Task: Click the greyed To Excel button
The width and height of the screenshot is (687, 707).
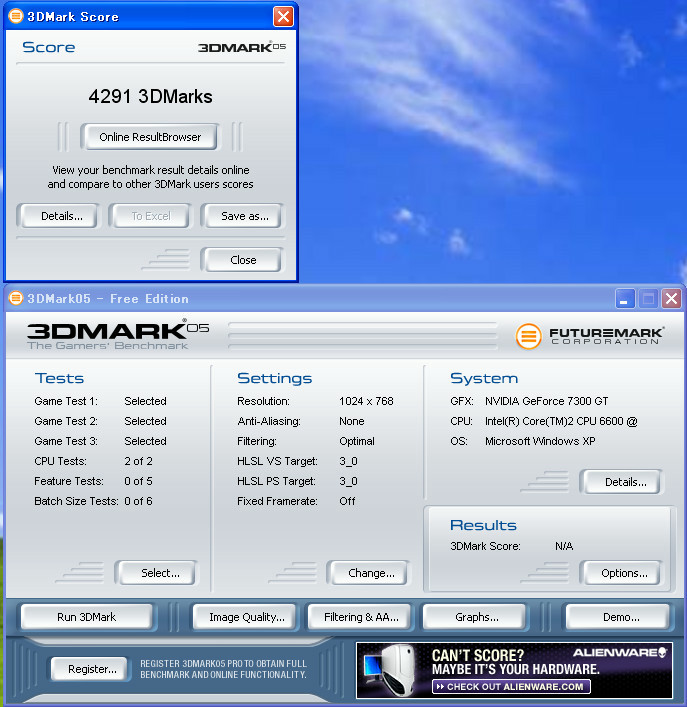Action: (151, 216)
